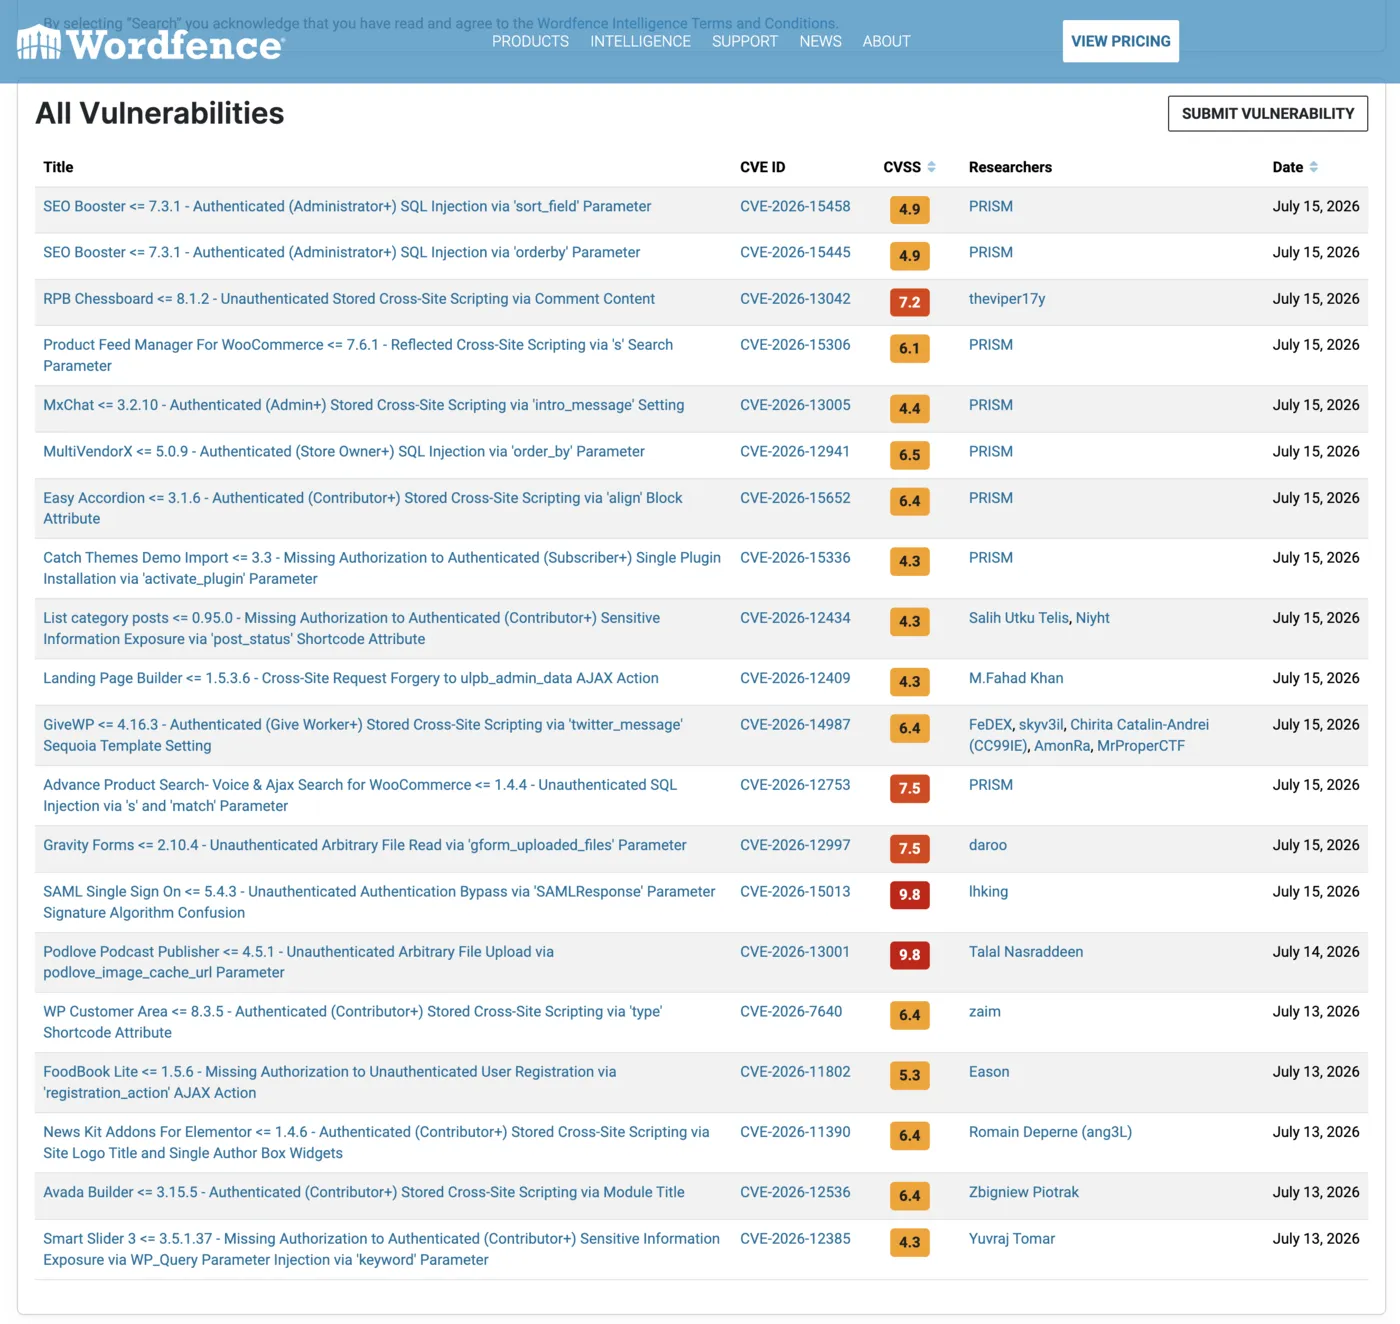Click the Wordfence logo
The image size is (1400, 1324).
(x=151, y=43)
